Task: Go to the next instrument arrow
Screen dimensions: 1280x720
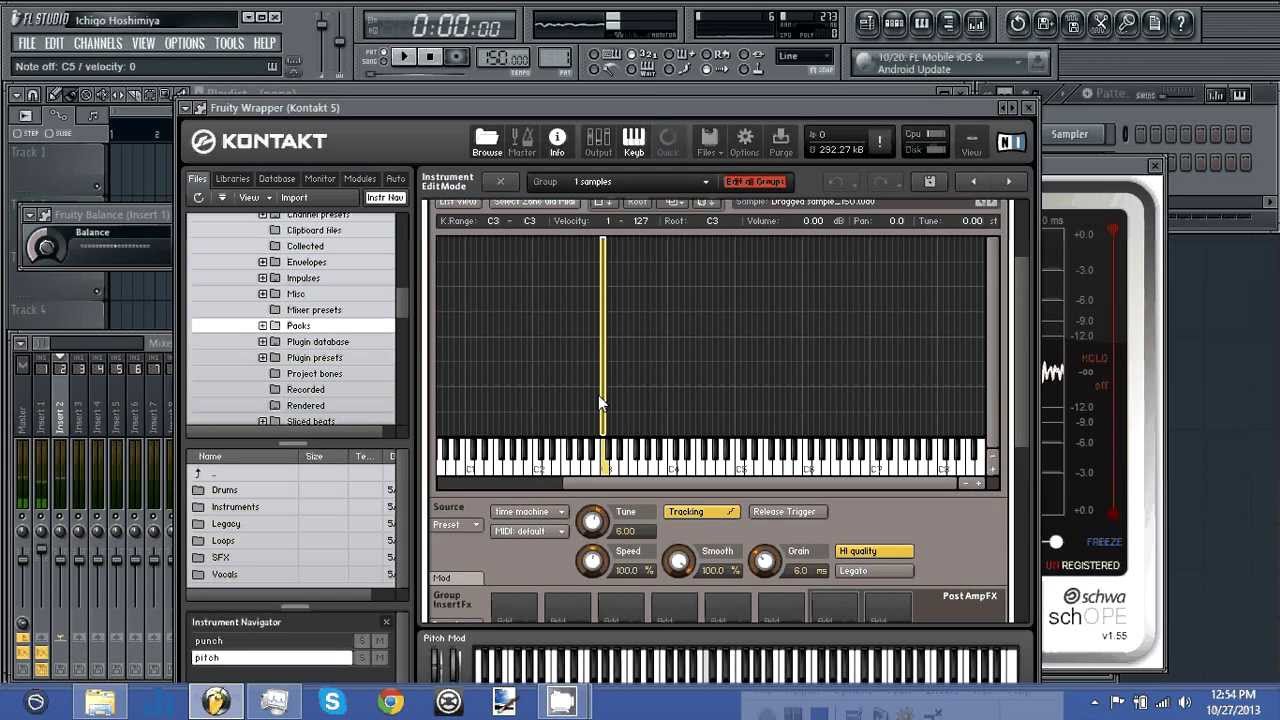Action: (1008, 181)
